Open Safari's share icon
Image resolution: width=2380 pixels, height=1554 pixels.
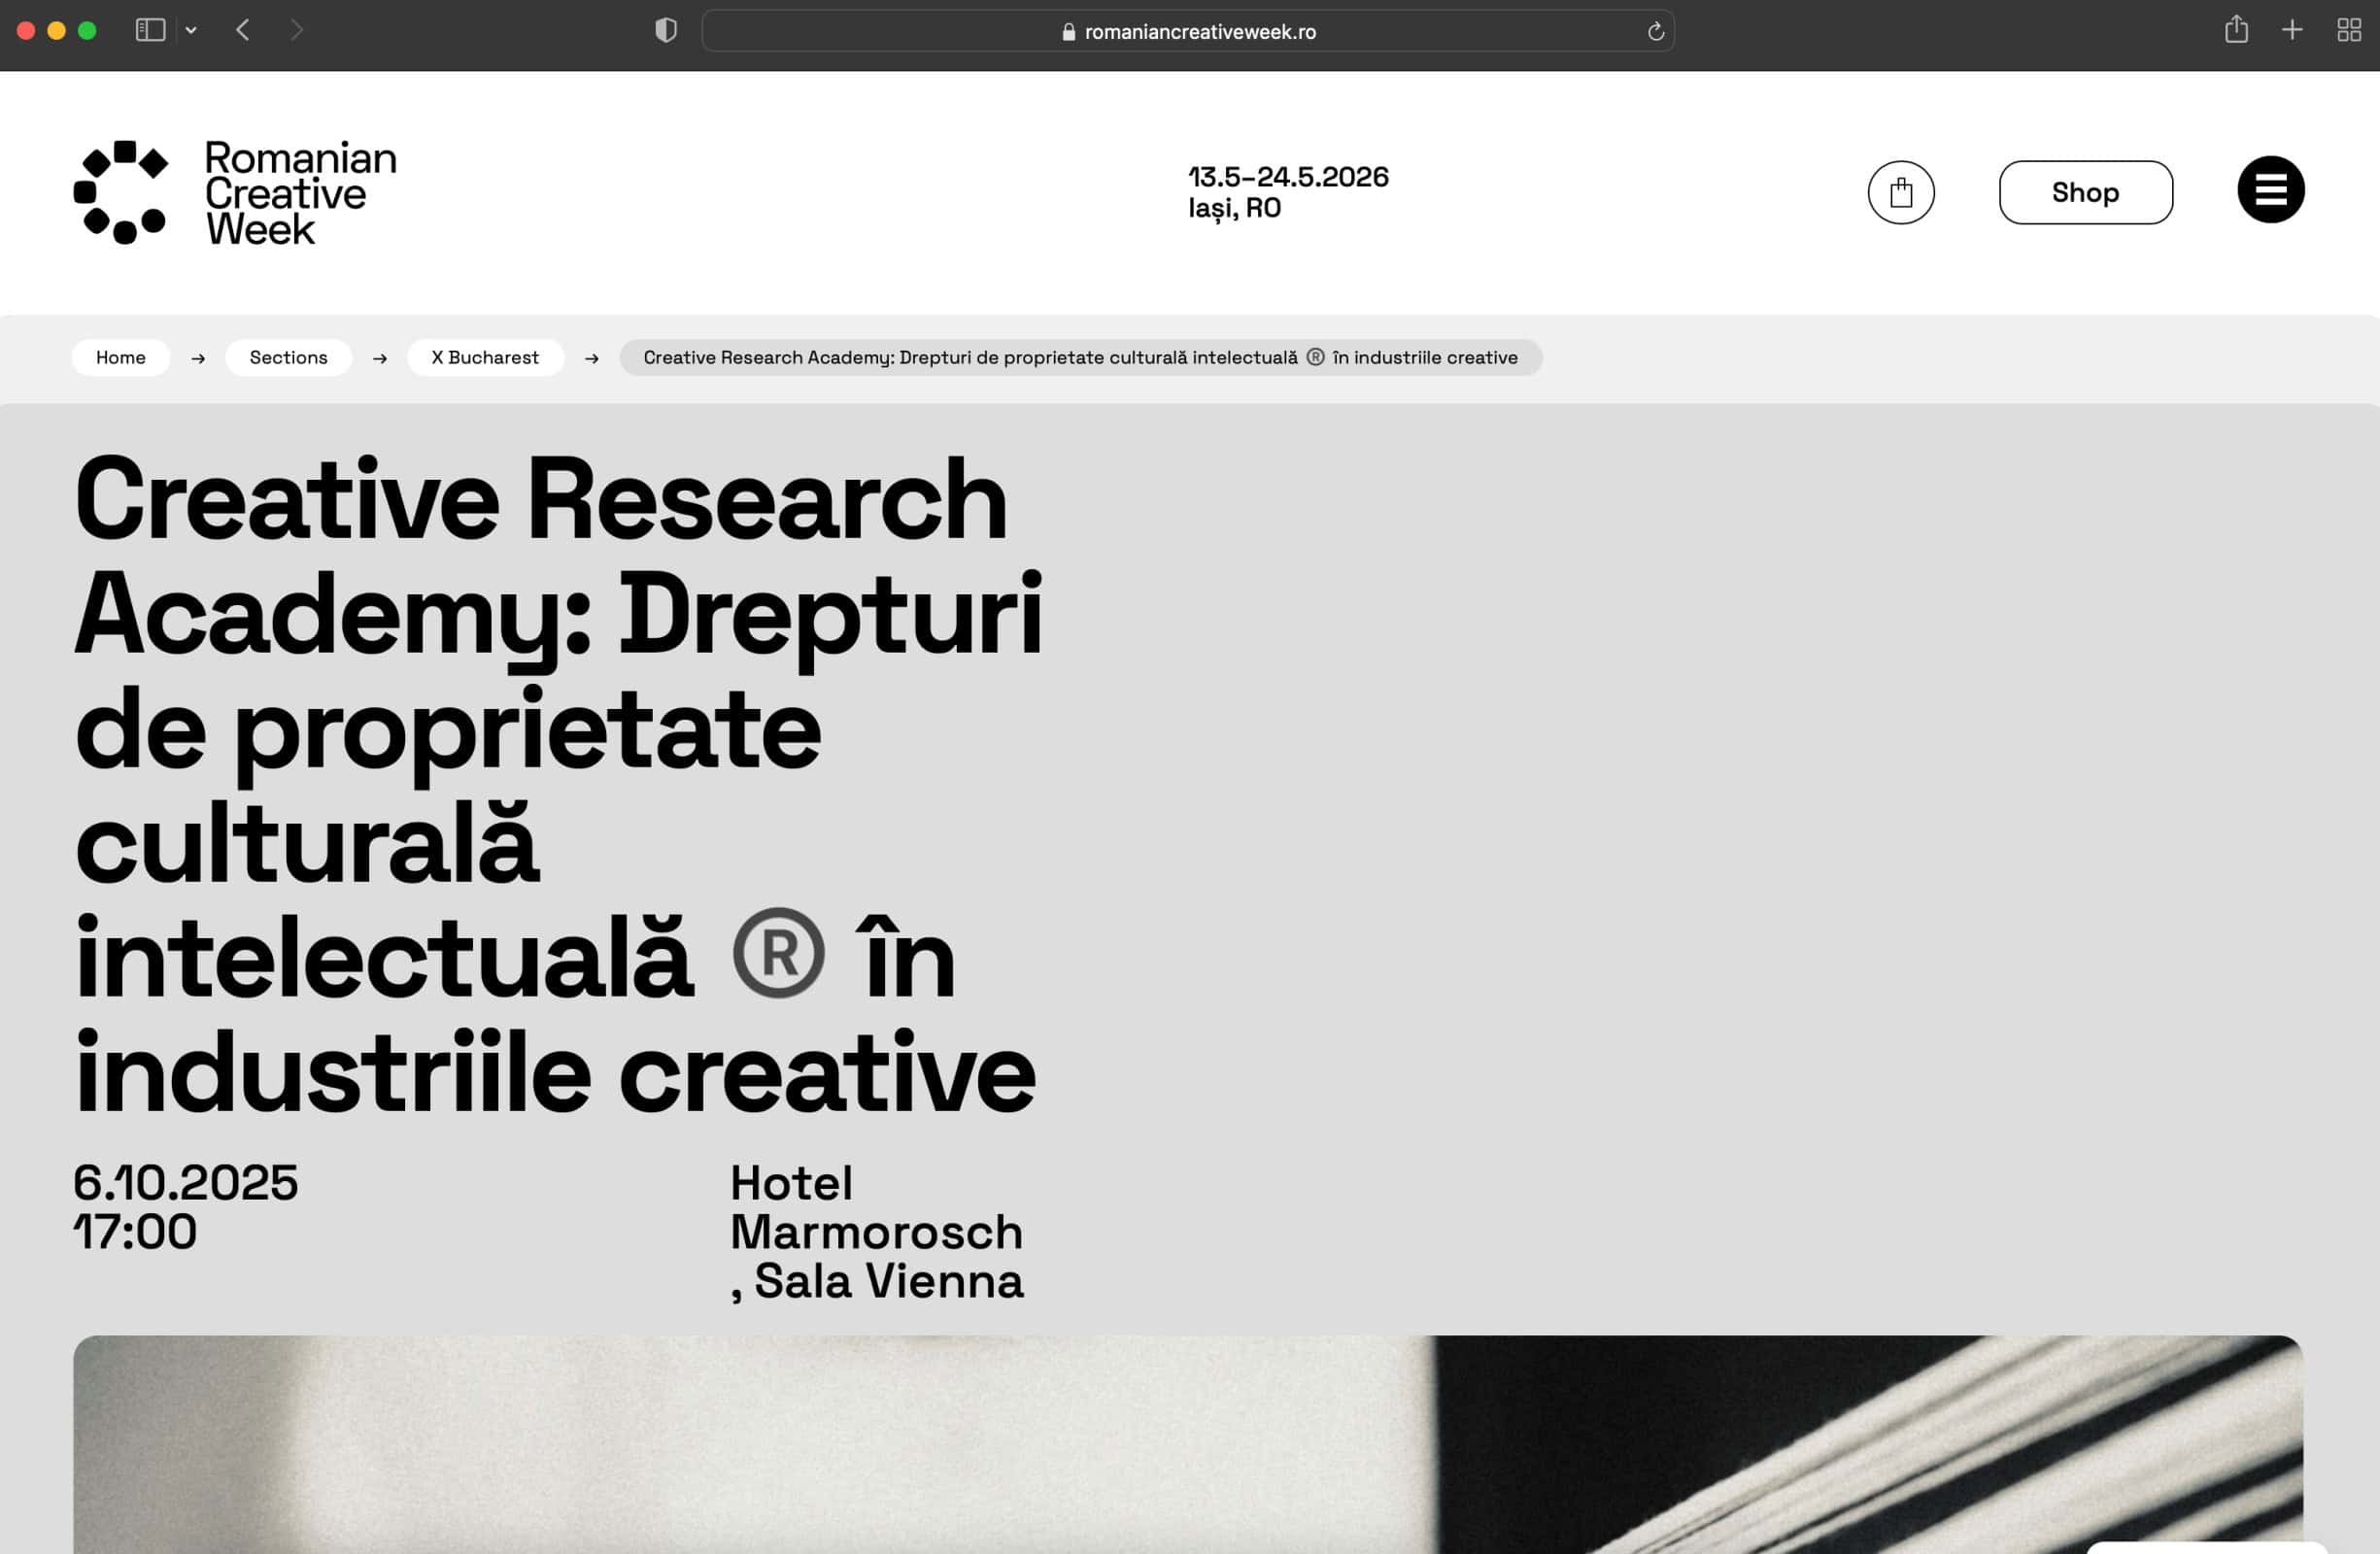pyautogui.click(x=2236, y=31)
